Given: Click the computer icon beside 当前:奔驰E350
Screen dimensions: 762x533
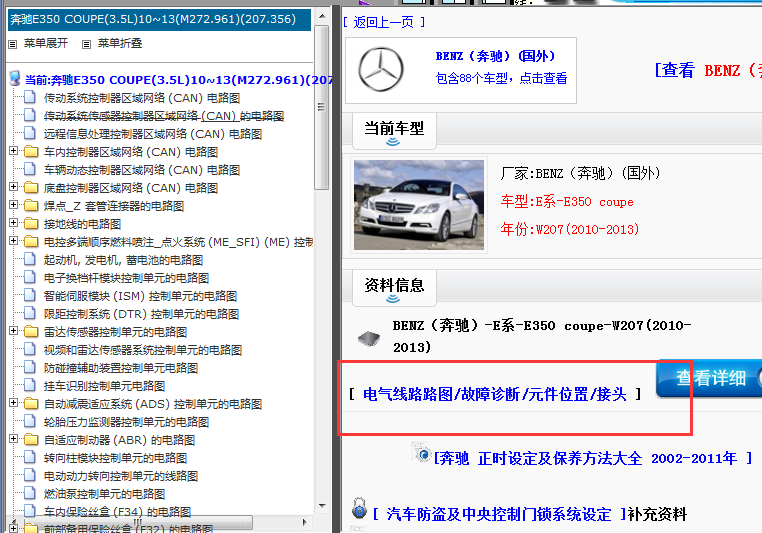Looking at the screenshot, I should coord(15,78).
